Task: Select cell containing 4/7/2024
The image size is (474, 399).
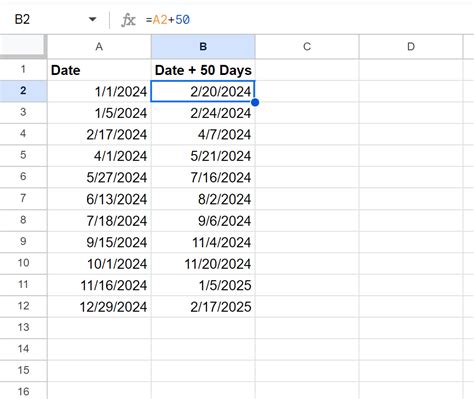Action: click(x=203, y=134)
